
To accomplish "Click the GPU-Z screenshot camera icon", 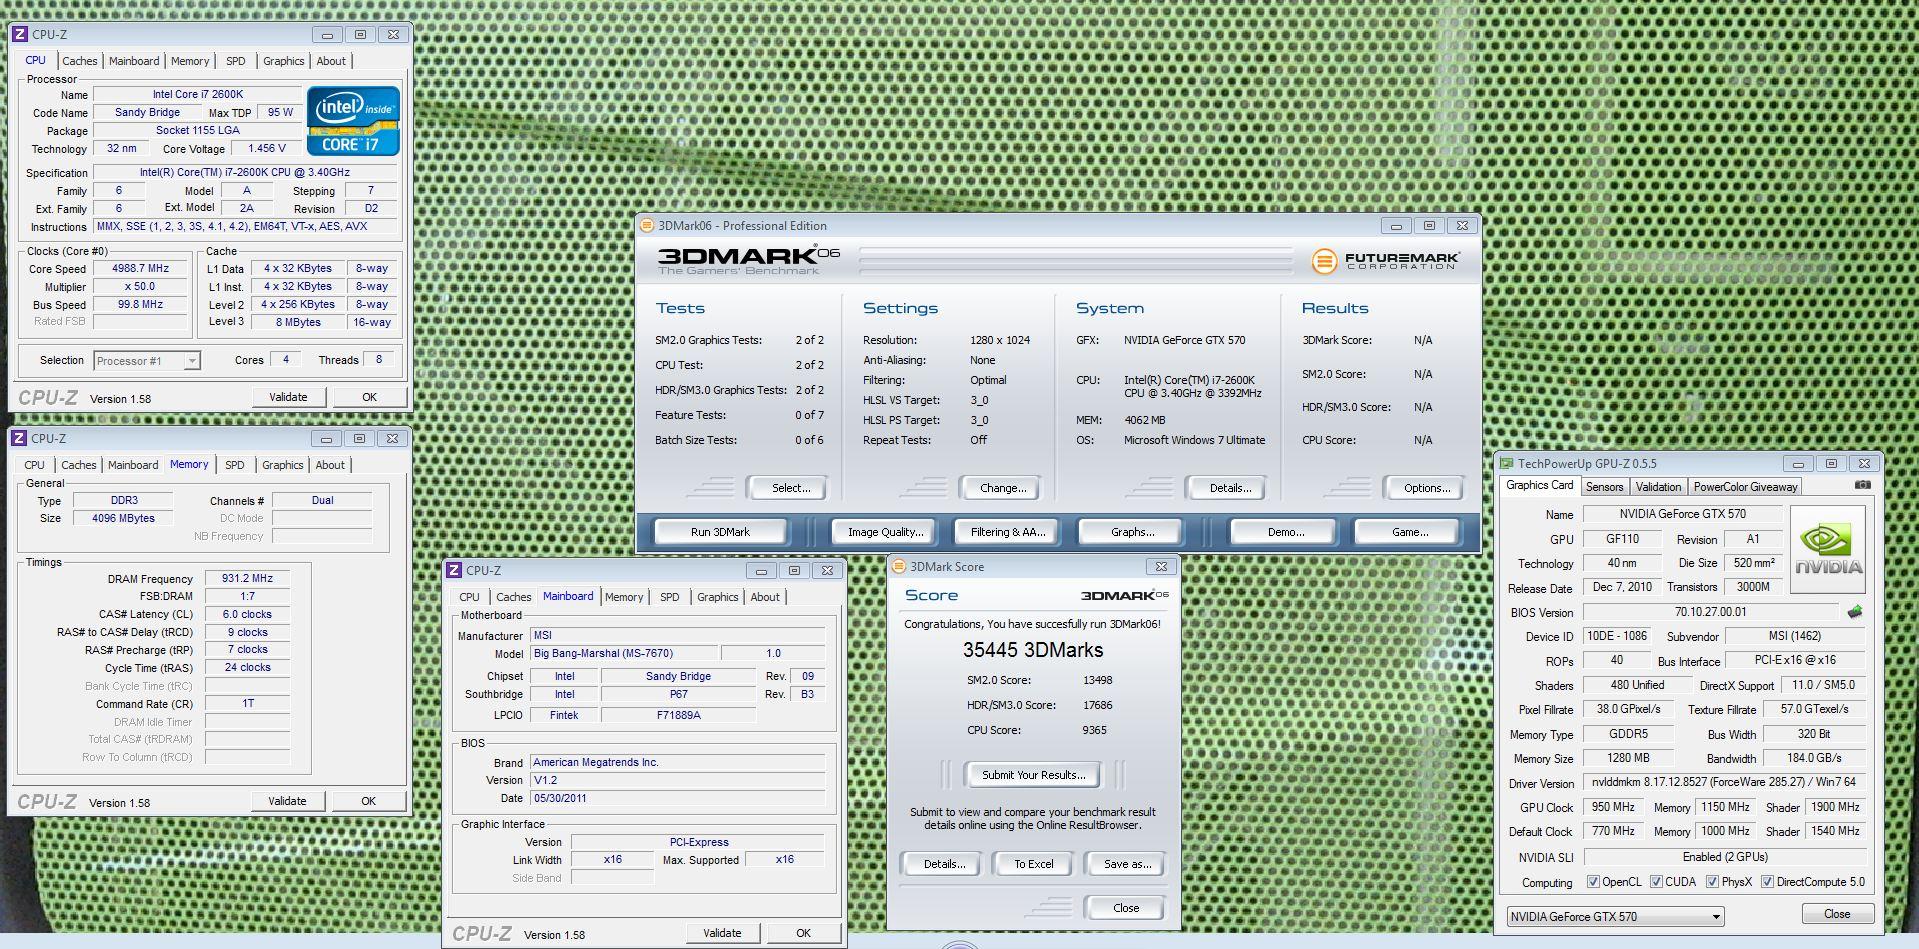I will coord(1862,485).
